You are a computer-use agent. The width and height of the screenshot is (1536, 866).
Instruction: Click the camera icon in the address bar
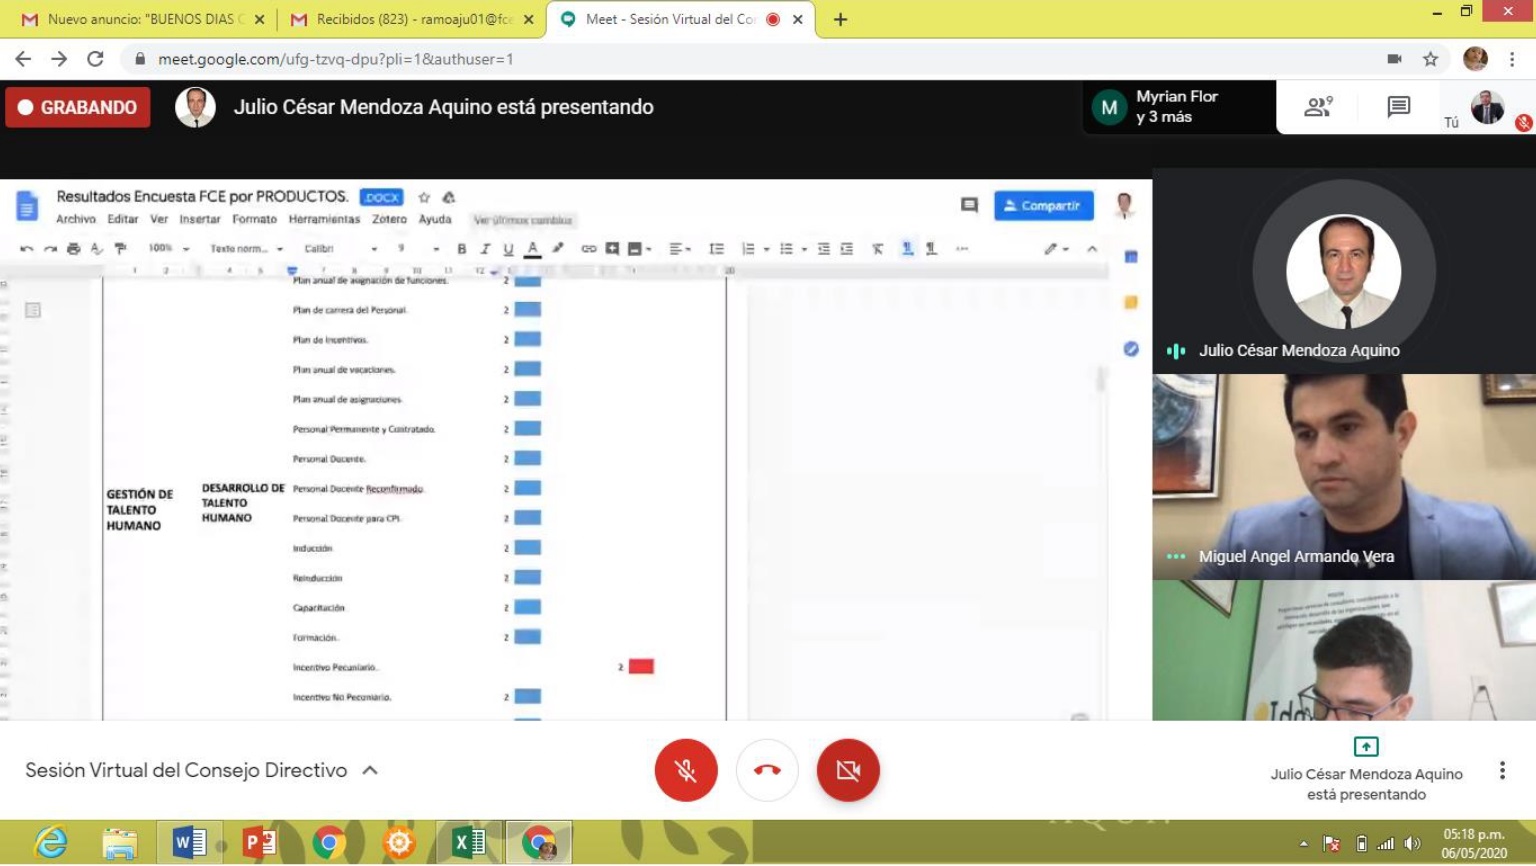coord(1394,59)
